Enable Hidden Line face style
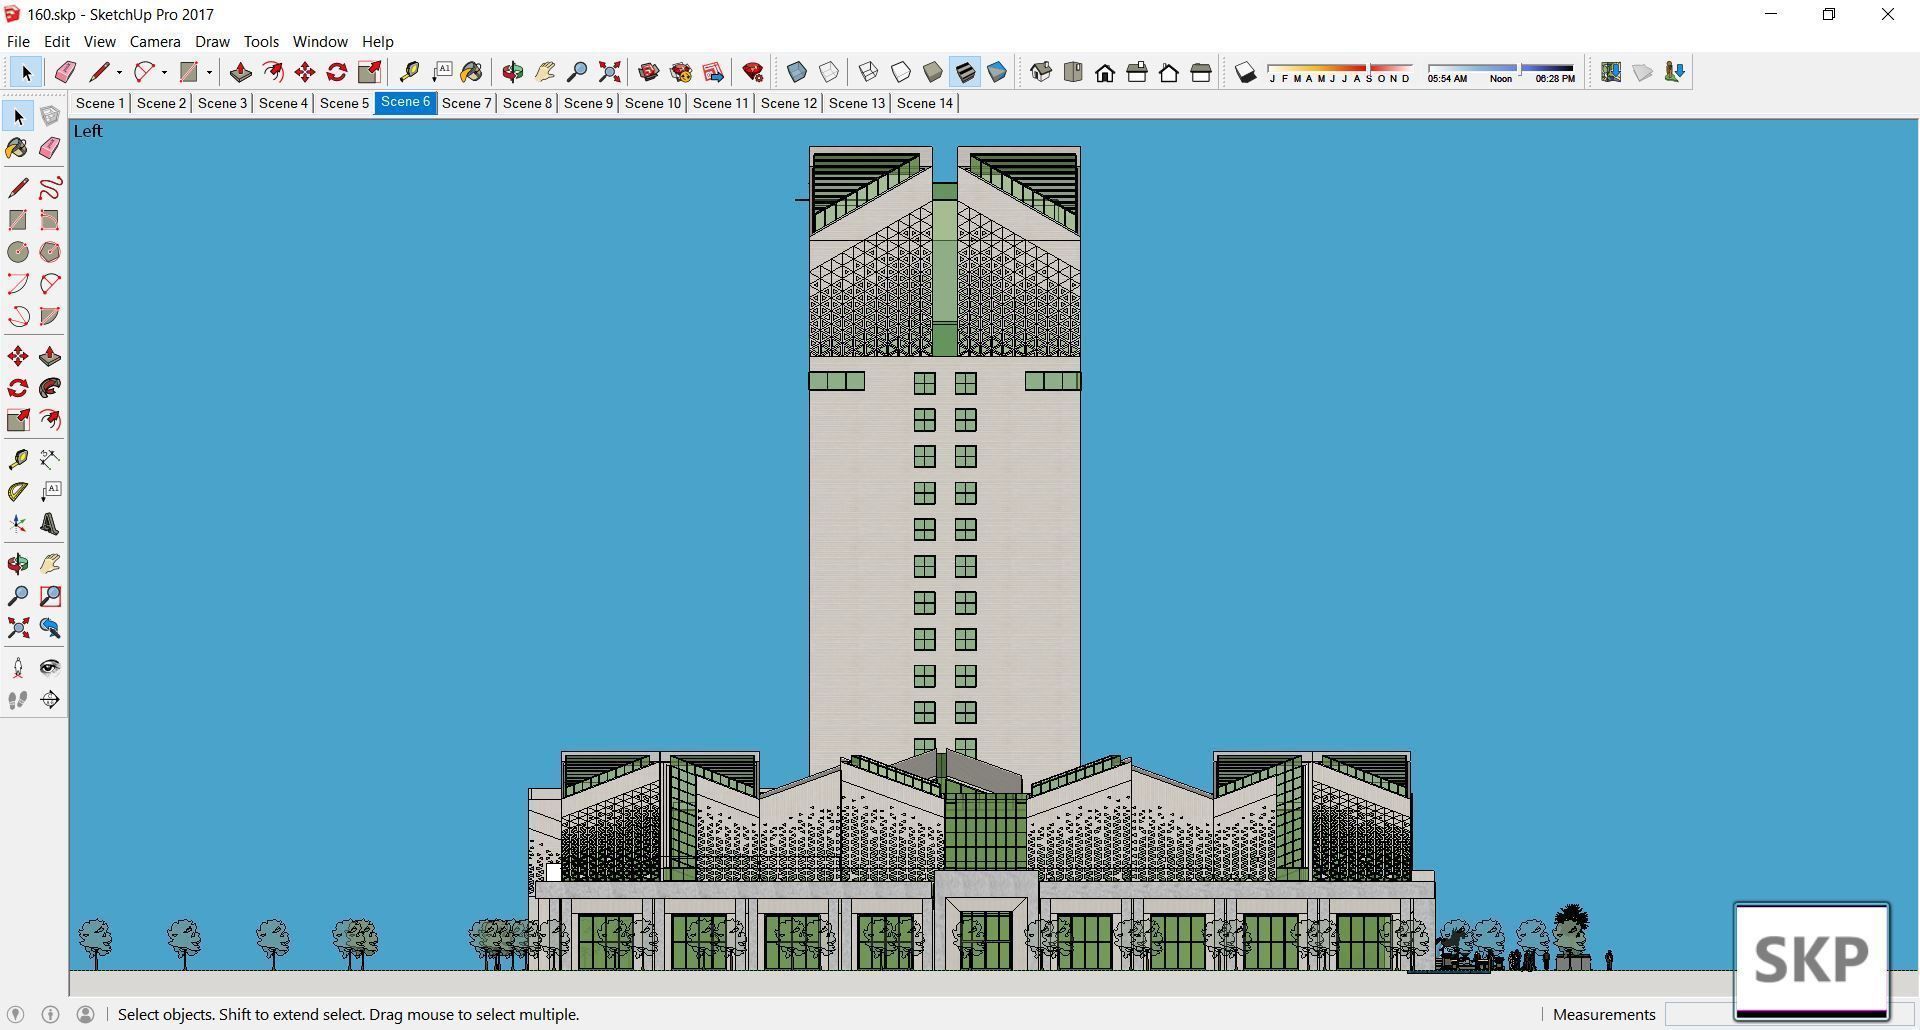The height and width of the screenshot is (1030, 1920). [x=901, y=72]
